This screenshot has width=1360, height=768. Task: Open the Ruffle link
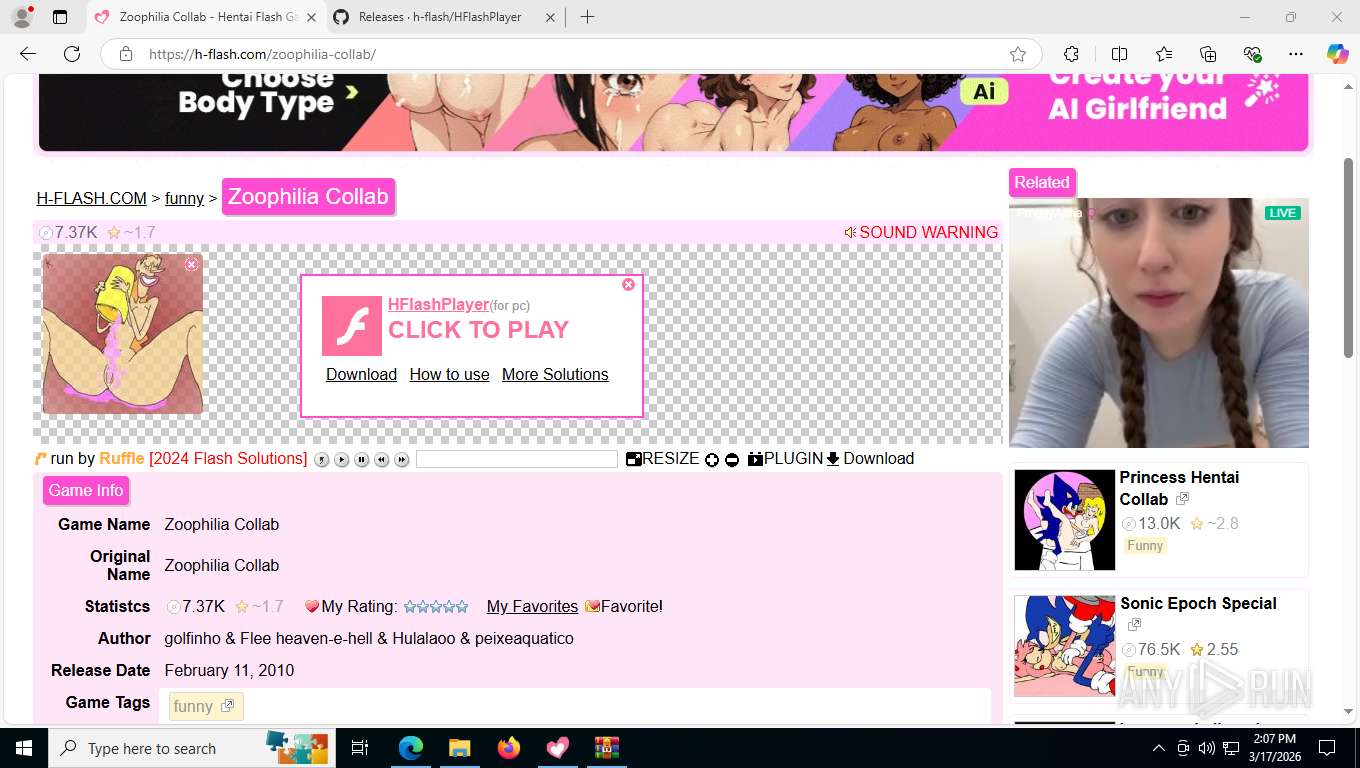[121, 458]
